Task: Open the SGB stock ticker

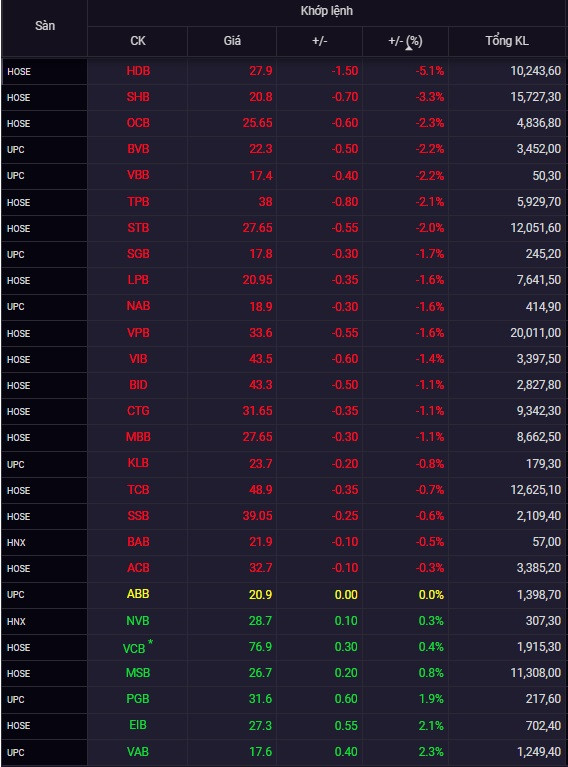Action: point(138,254)
